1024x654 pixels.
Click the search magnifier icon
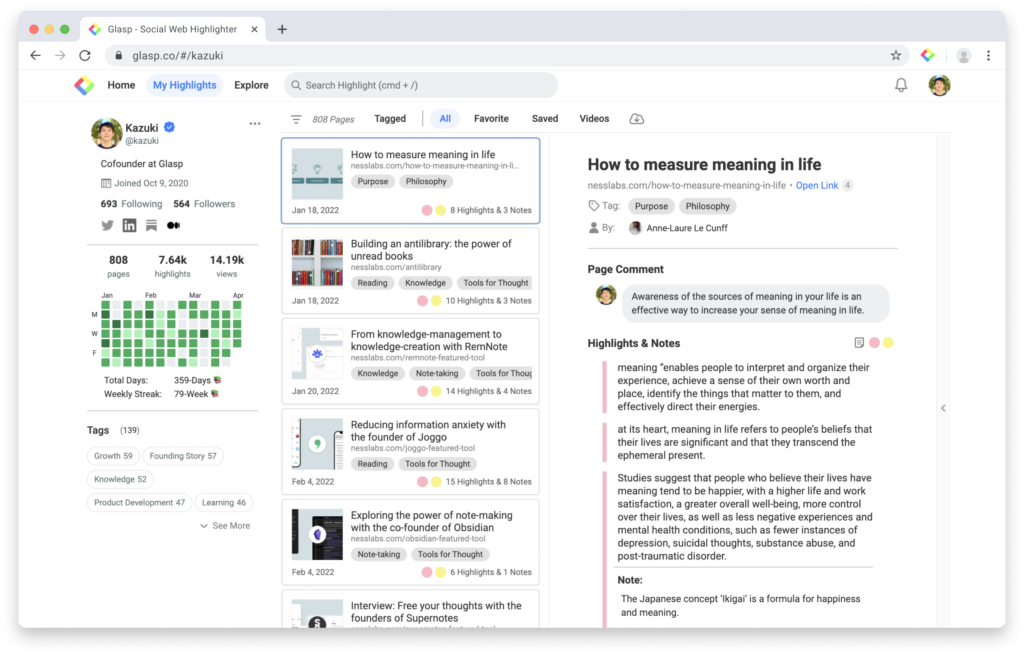(296, 86)
